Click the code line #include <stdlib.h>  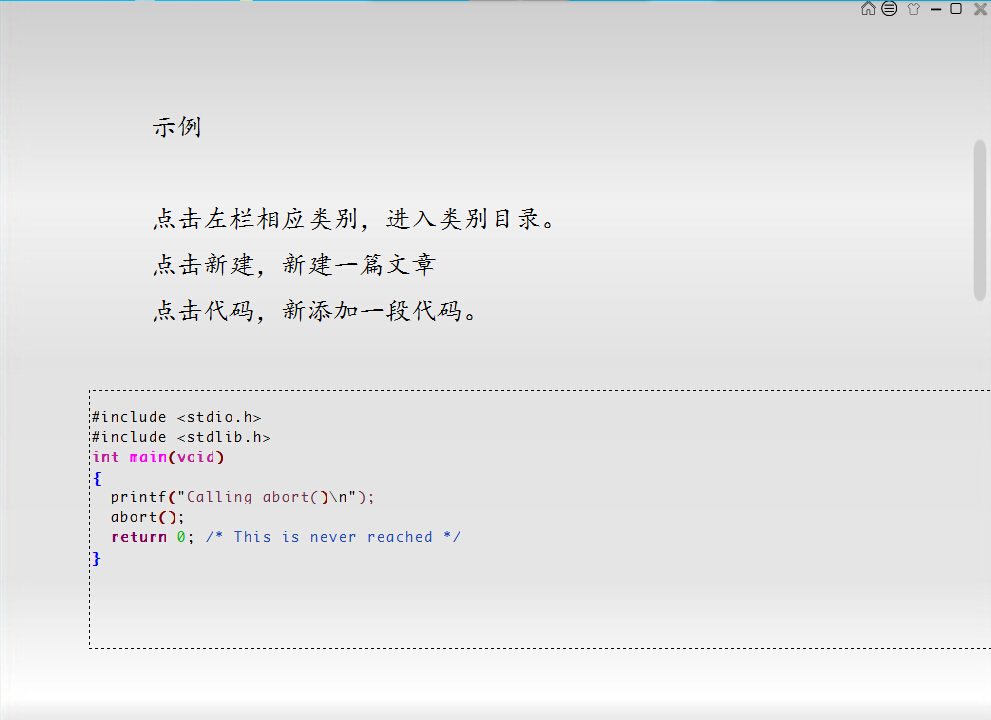click(181, 437)
